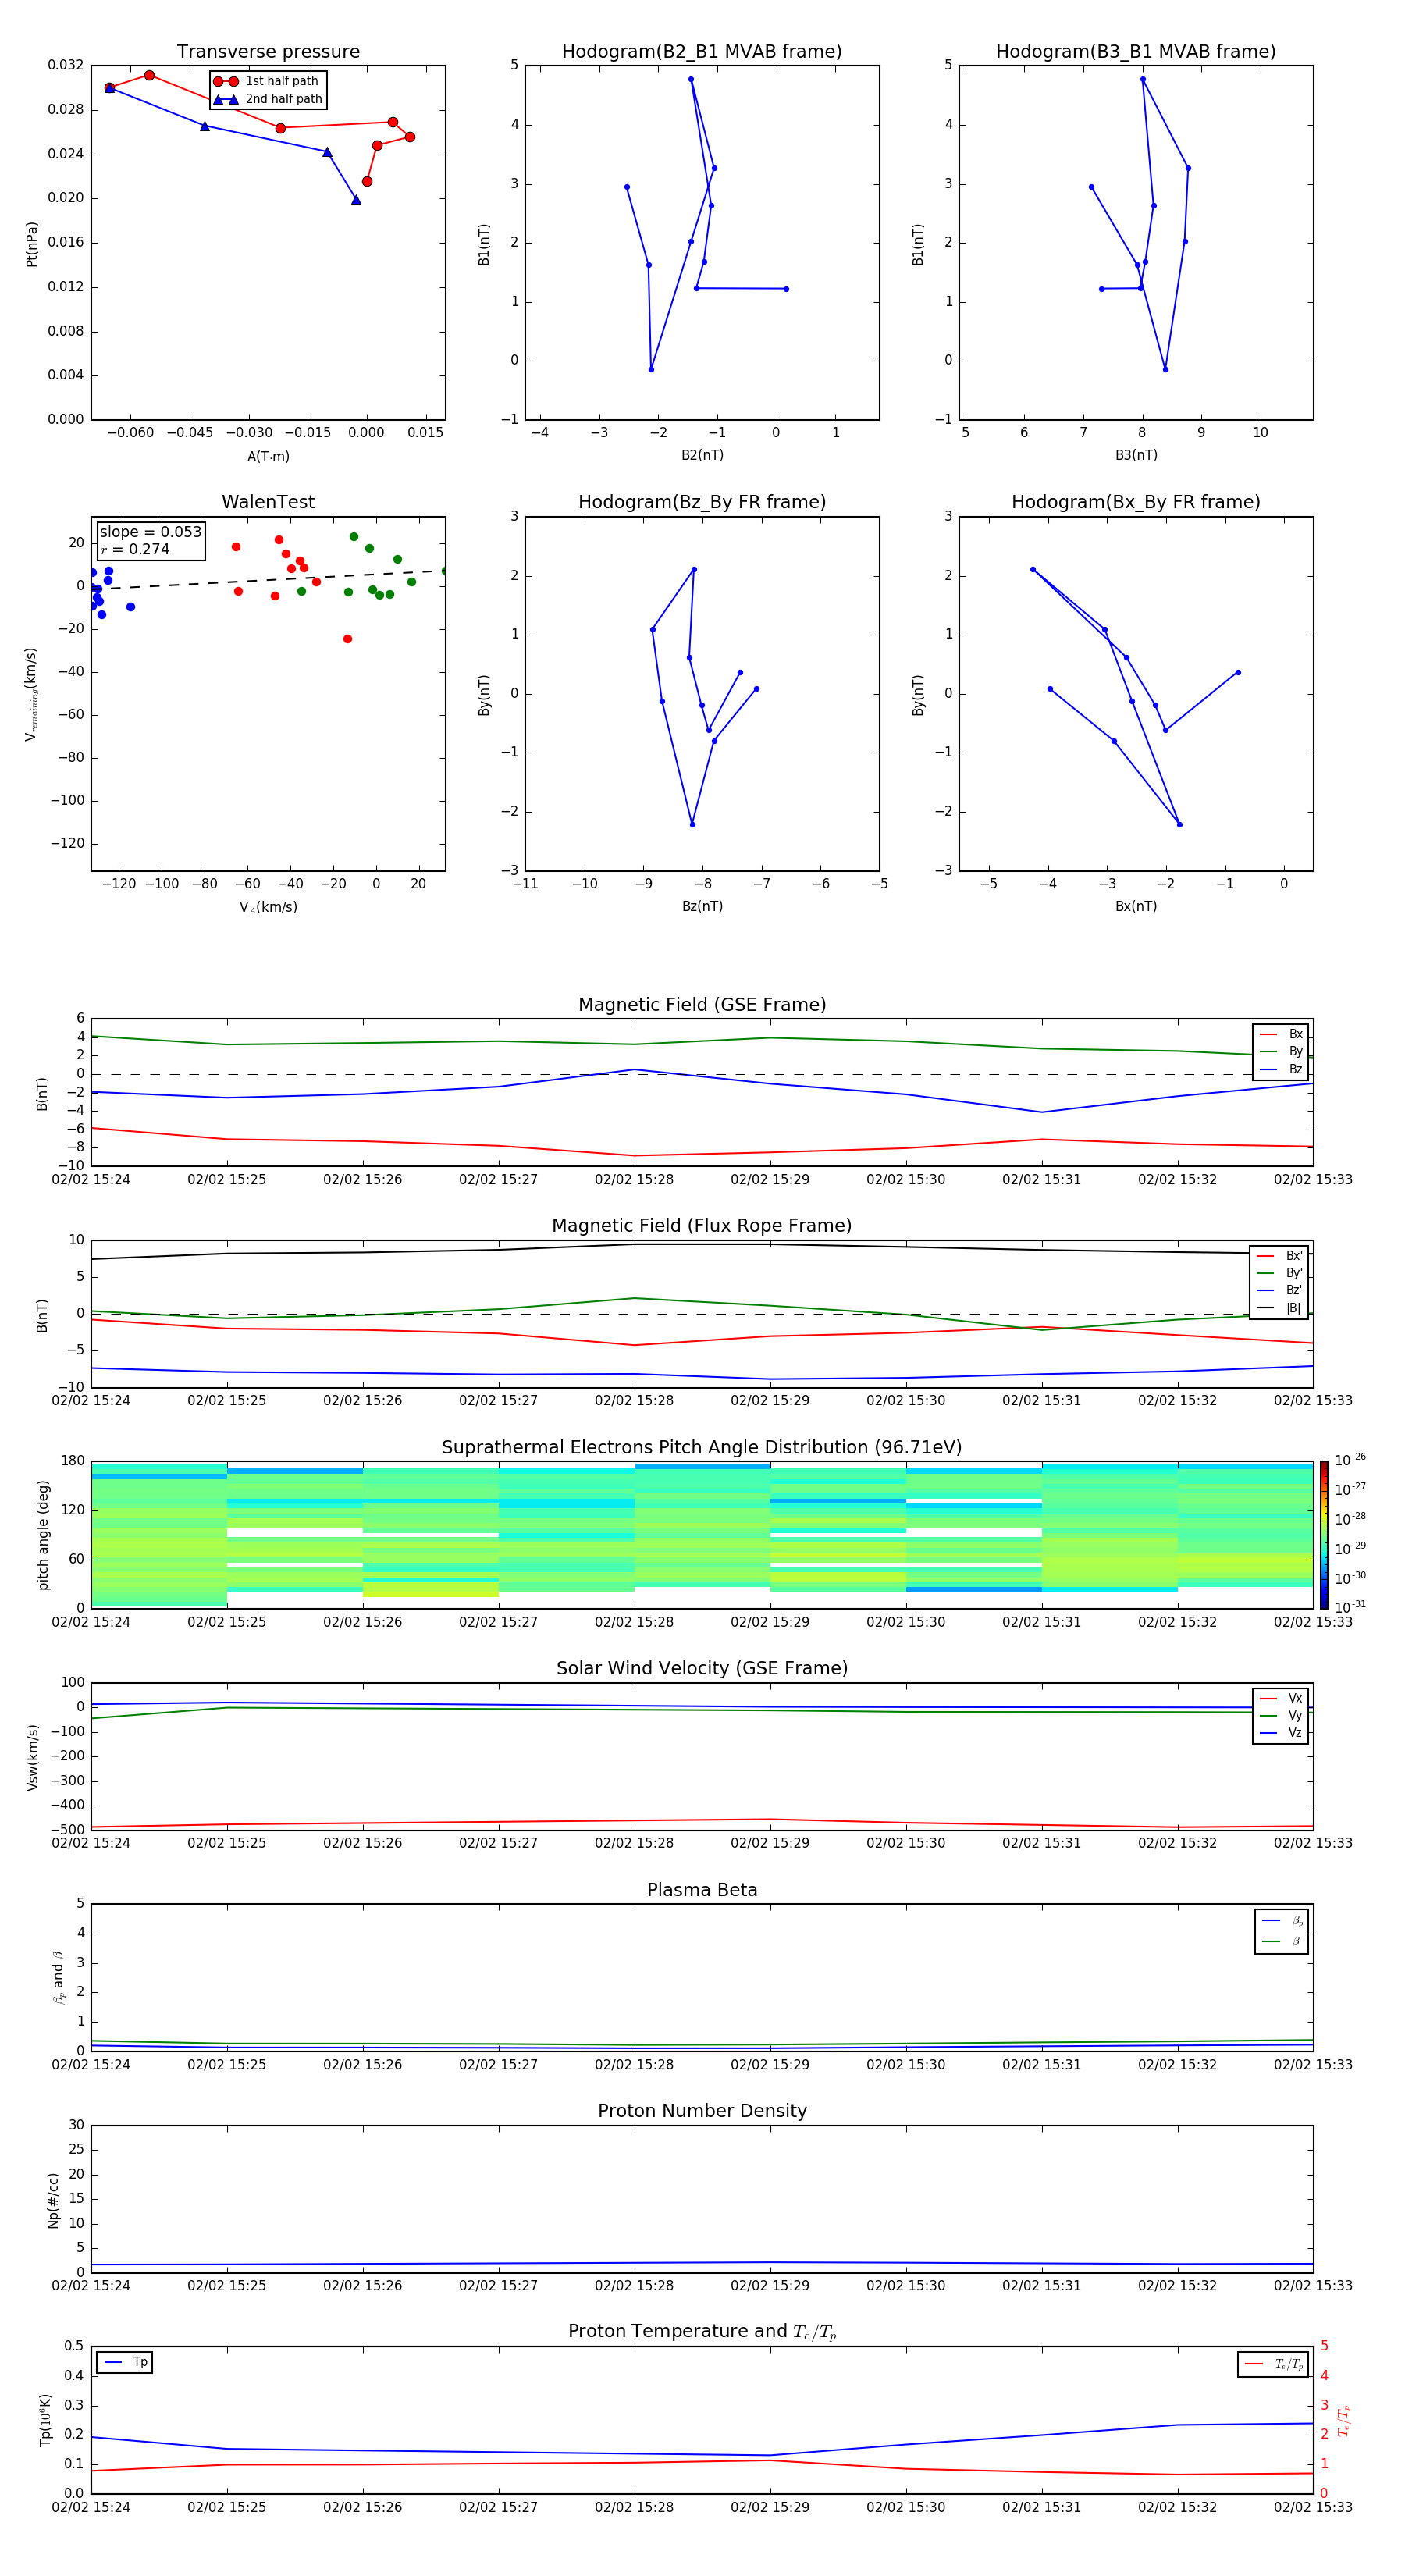The width and height of the screenshot is (1405, 2576).
Task: Click the 'Bx(nT)' x-axis label
Action: (1136, 906)
